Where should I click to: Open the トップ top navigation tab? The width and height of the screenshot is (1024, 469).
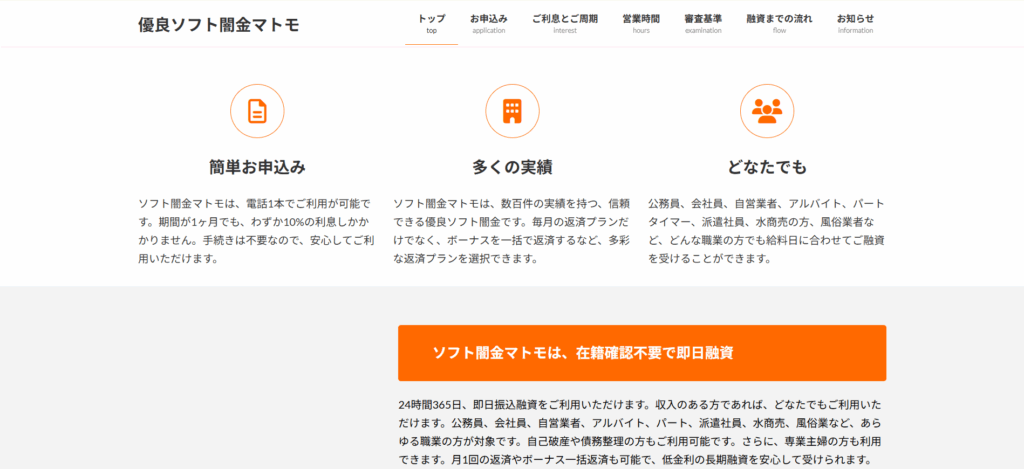tap(432, 24)
